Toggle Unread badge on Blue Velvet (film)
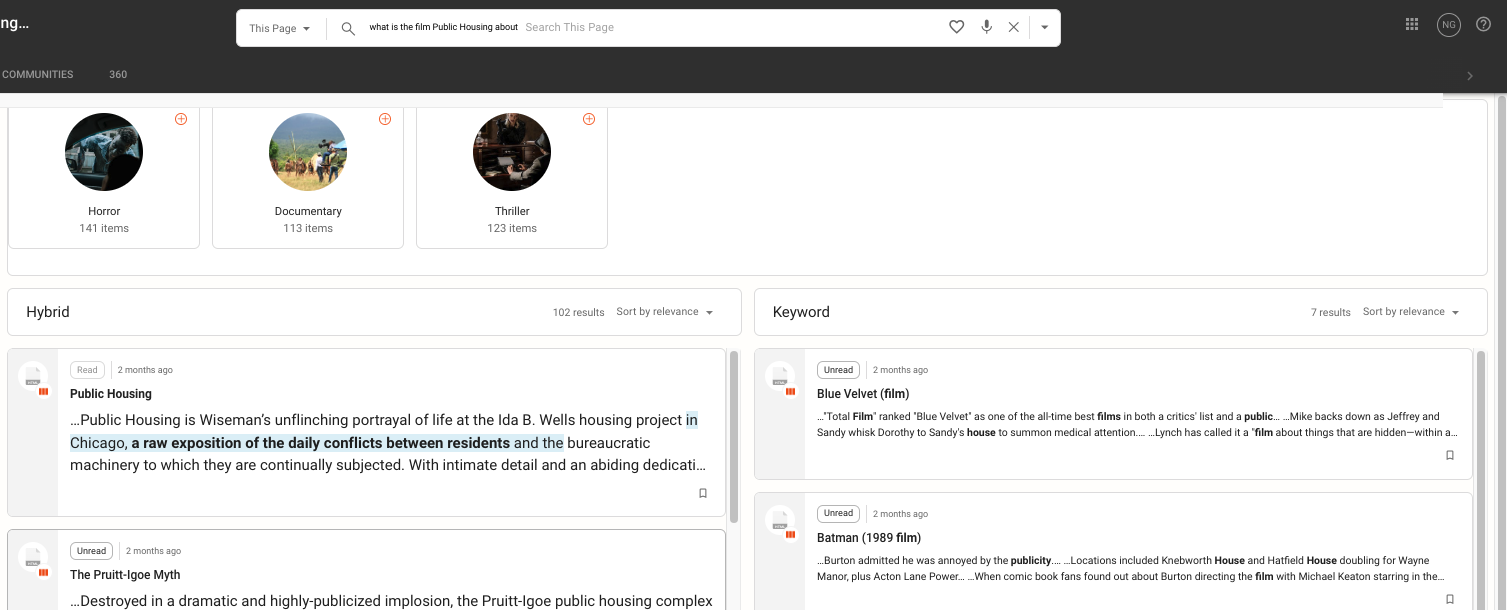This screenshot has height=610, width=1507. 838,370
